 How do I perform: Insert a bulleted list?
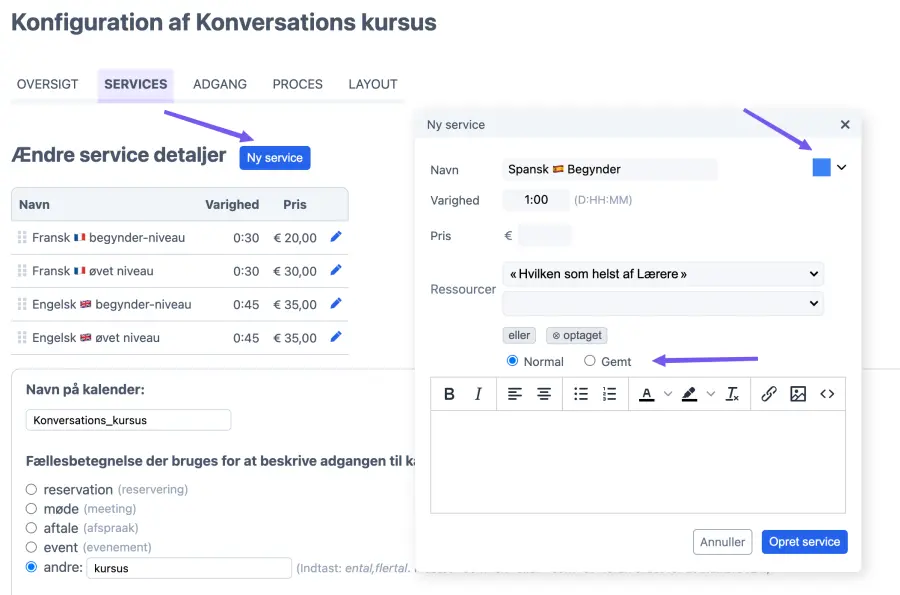click(x=581, y=394)
